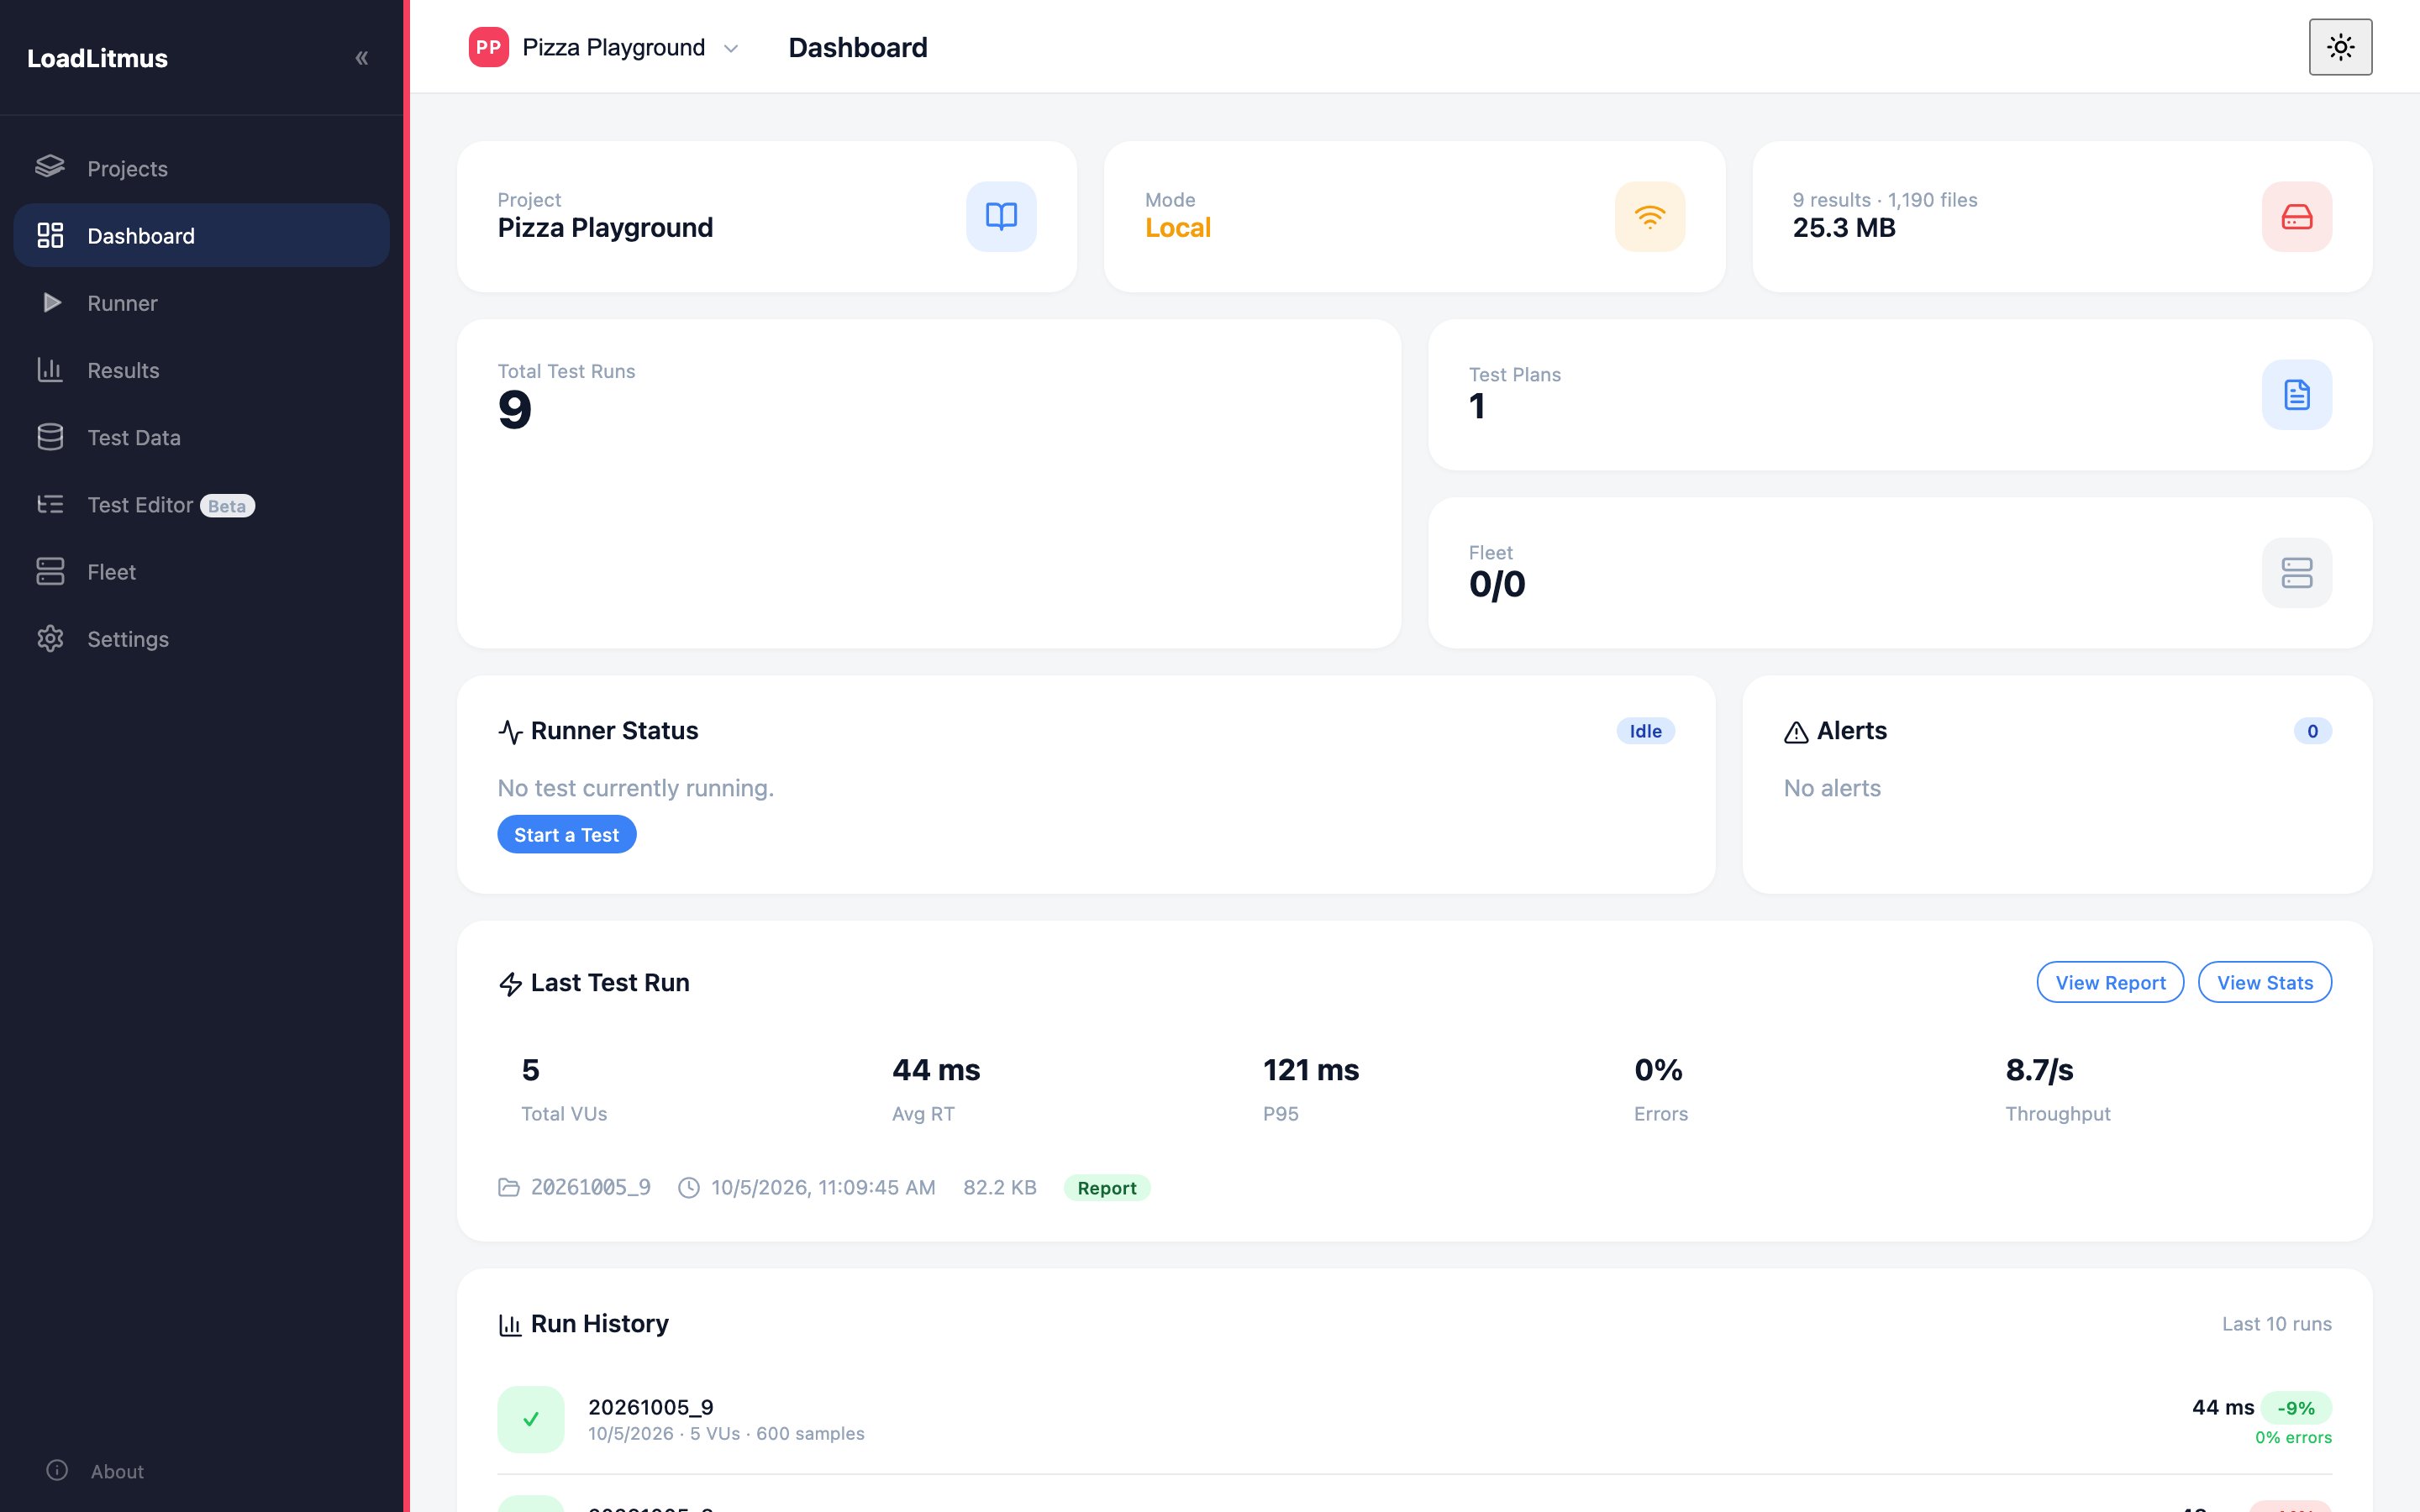2420x1512 pixels.
Task: Click the About info icon
Action: (x=57, y=1470)
